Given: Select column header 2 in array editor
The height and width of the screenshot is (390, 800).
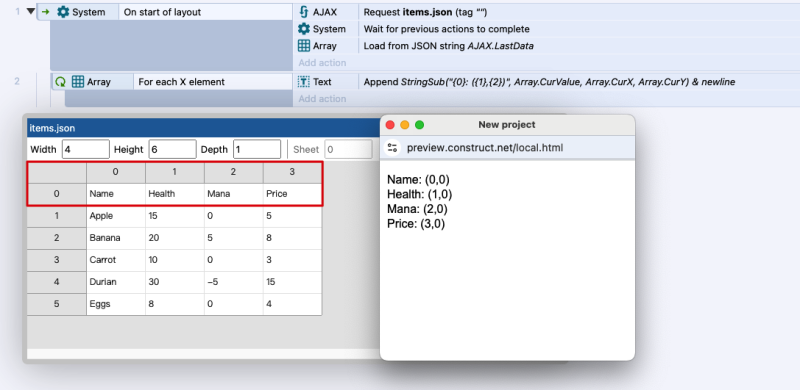Looking at the screenshot, I should coord(233,172).
